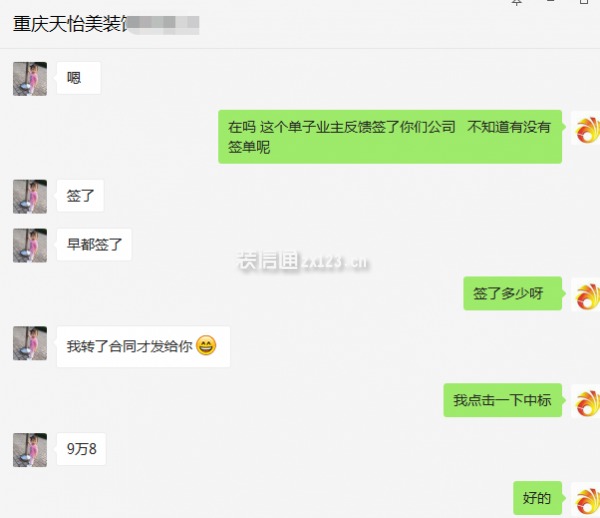Select the green 签了多少呀 message bubble
Screen dimensions: 600x518
[x=512, y=293]
